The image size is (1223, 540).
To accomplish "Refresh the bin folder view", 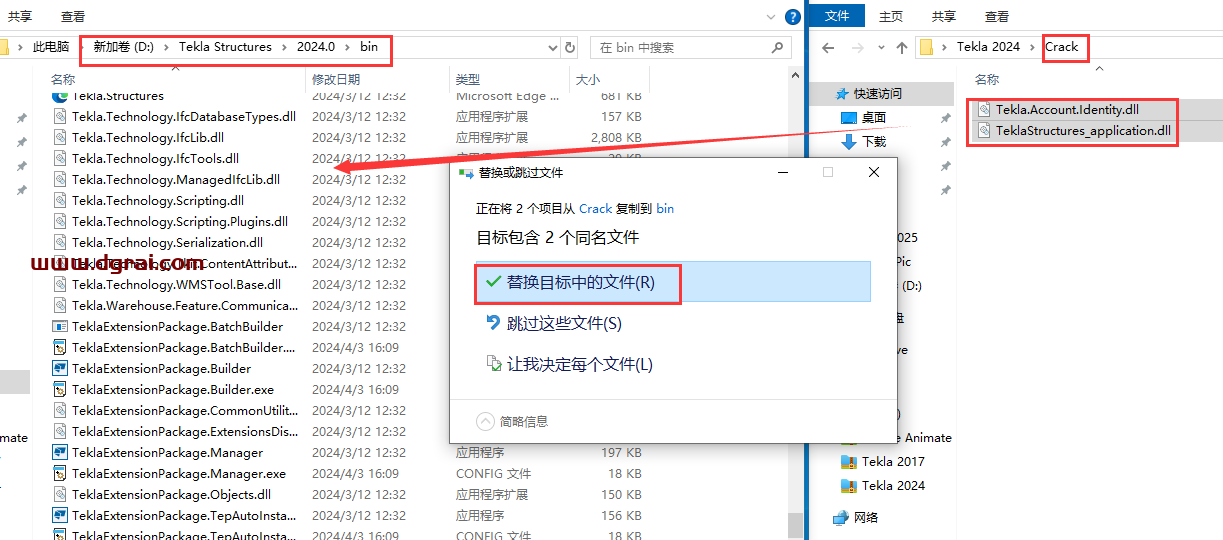I will [570, 47].
